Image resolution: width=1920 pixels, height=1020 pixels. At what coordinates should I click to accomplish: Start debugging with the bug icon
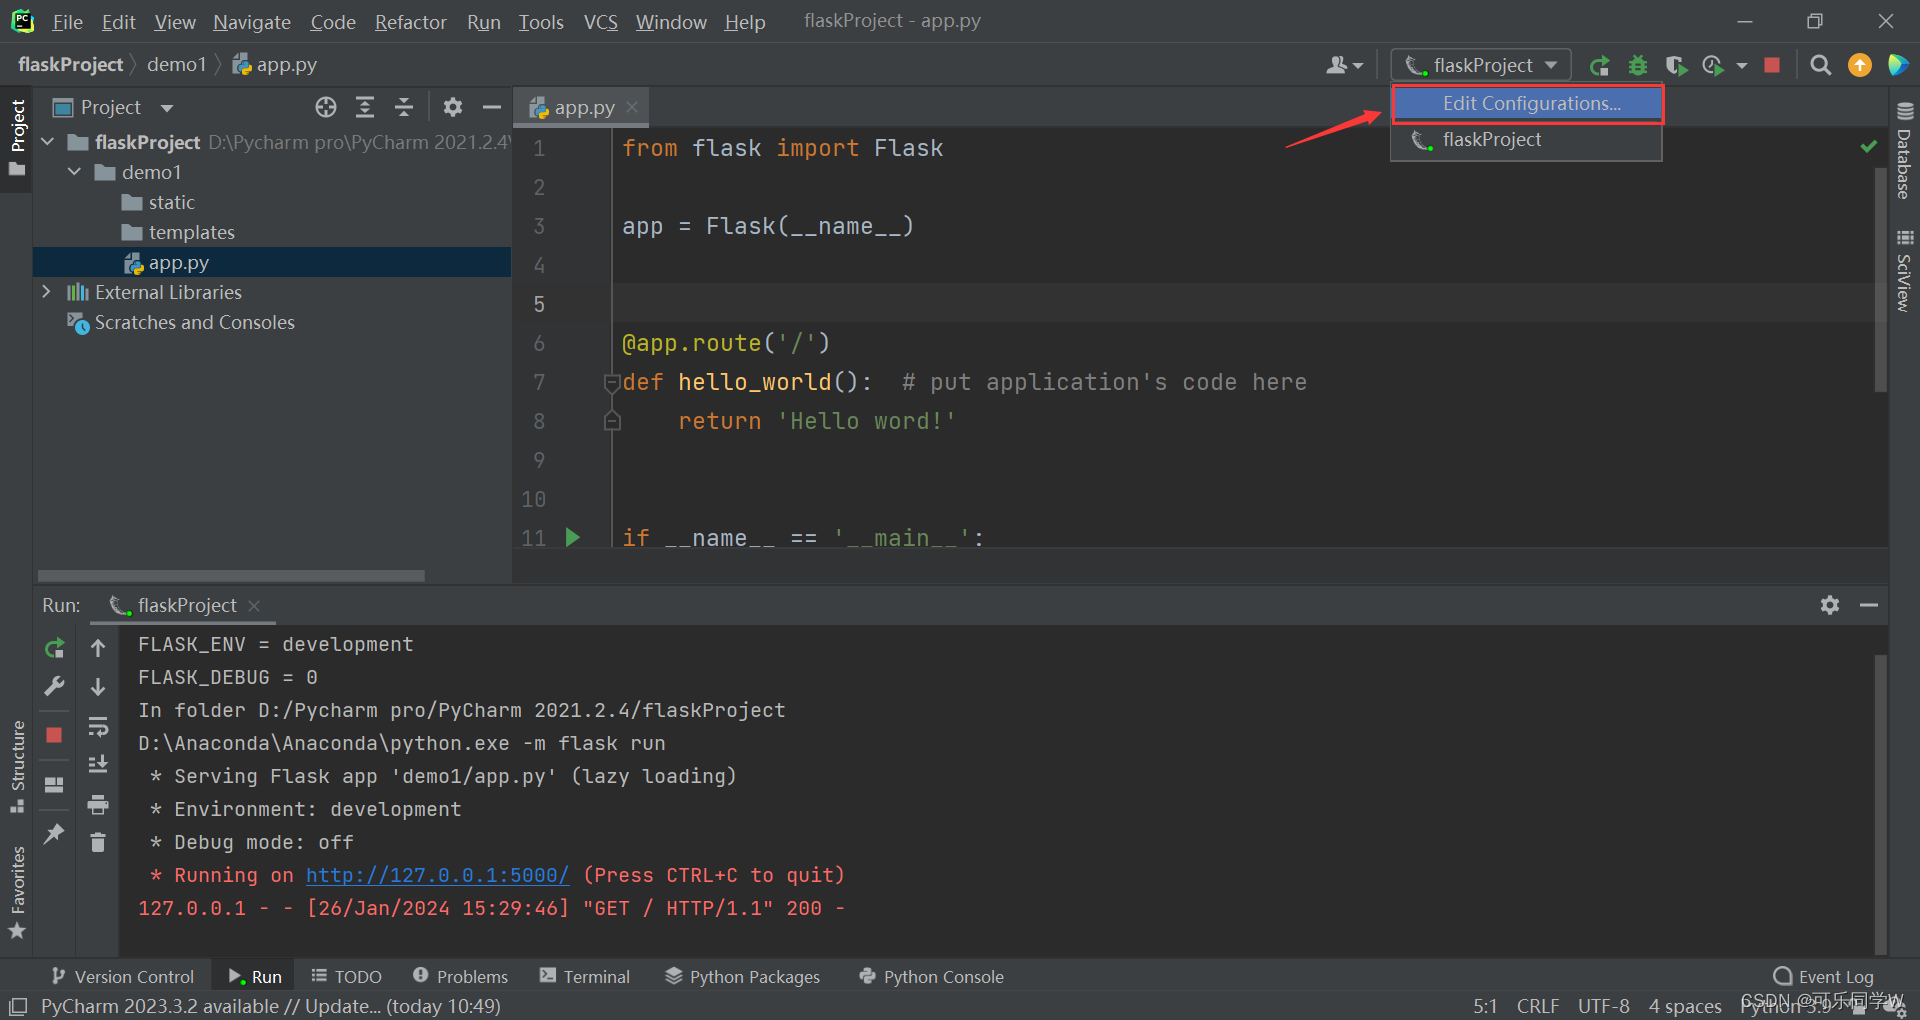click(x=1637, y=66)
